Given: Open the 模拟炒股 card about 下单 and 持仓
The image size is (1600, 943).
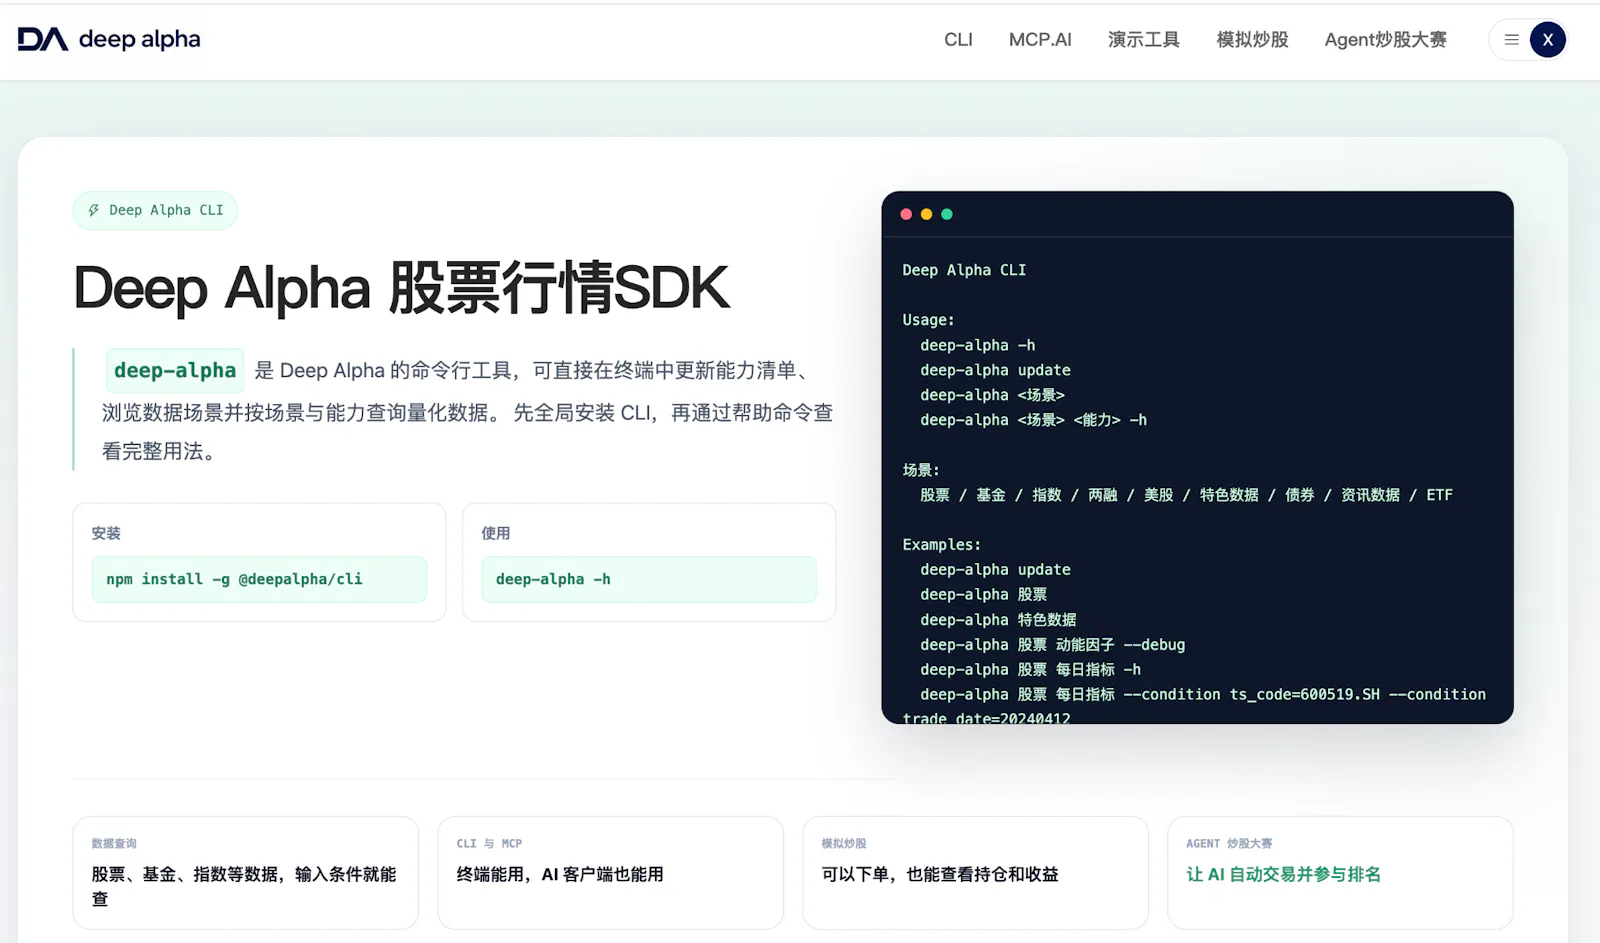Looking at the screenshot, I should tap(975, 873).
